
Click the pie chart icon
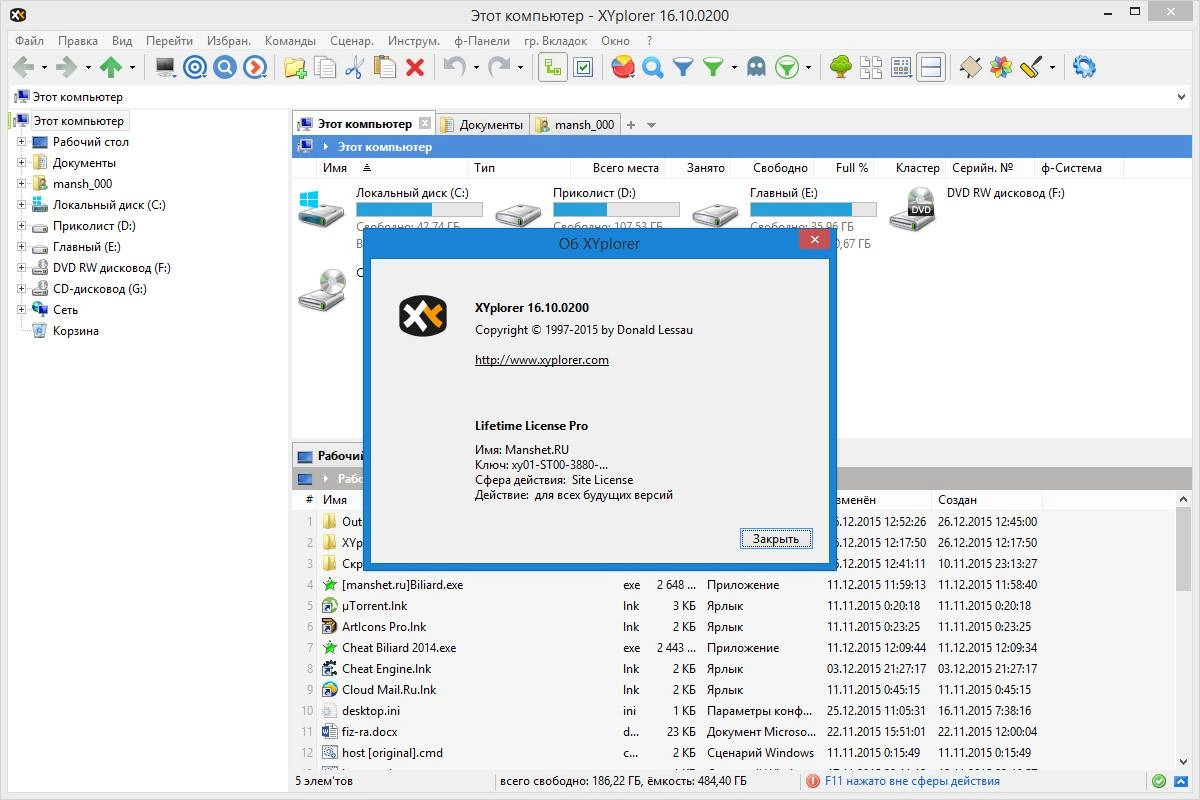click(x=623, y=67)
